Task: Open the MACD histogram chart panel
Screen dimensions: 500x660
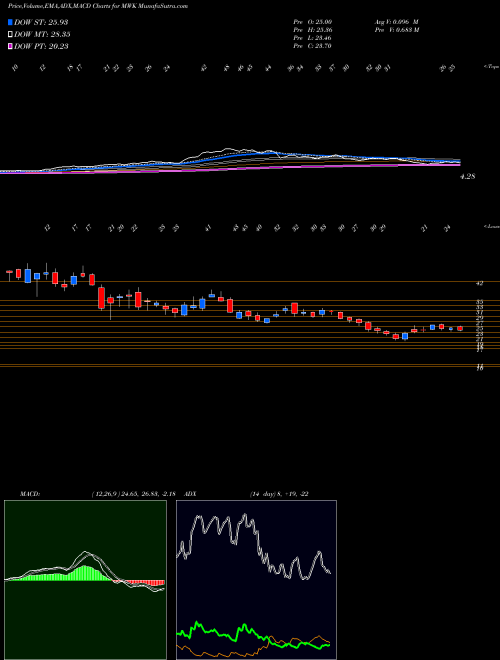Action: pyautogui.click(x=85, y=580)
